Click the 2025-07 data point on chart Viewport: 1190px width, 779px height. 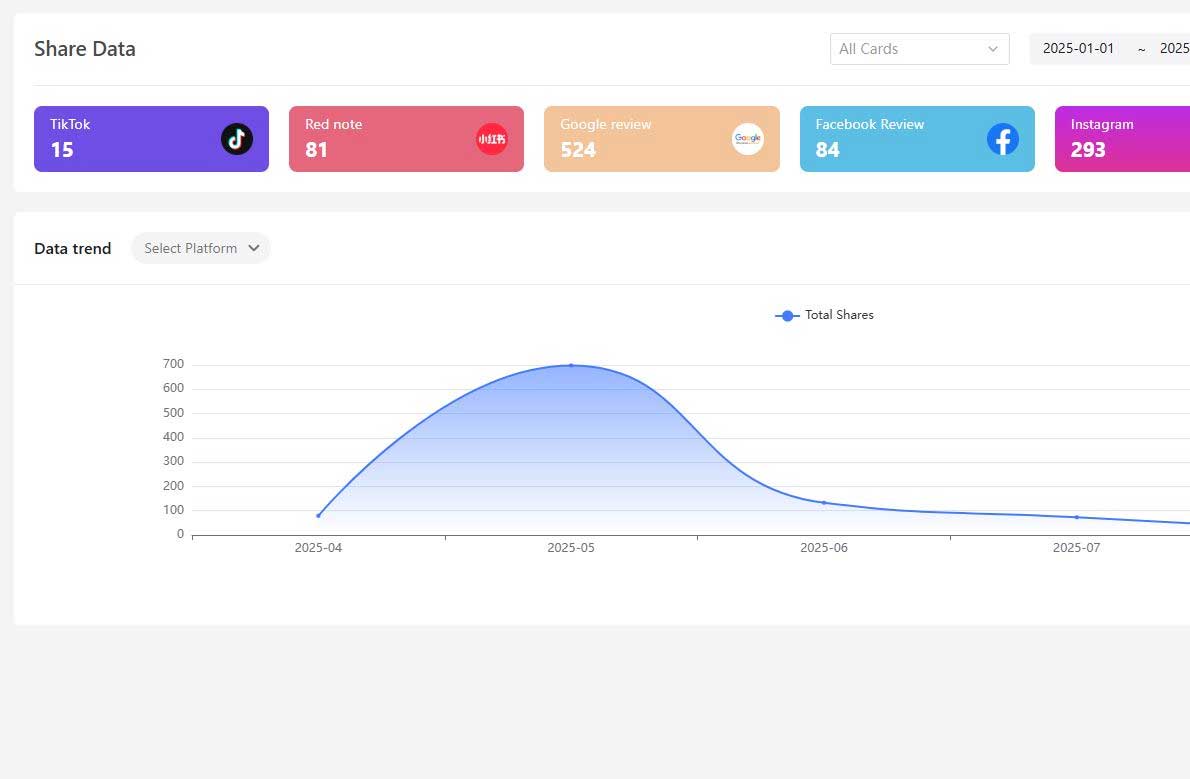1076,517
